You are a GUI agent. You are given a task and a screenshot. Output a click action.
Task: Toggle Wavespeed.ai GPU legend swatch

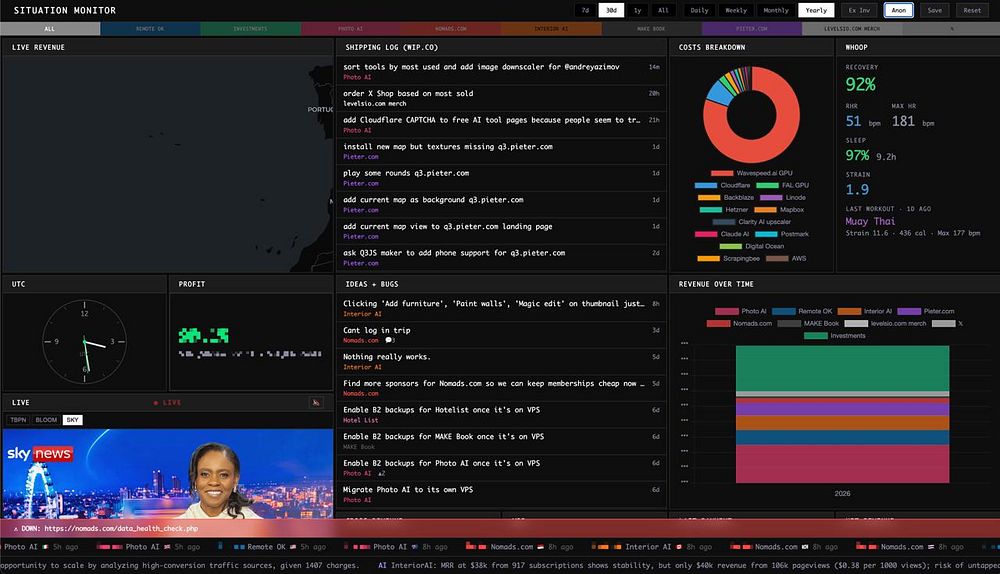pos(722,173)
